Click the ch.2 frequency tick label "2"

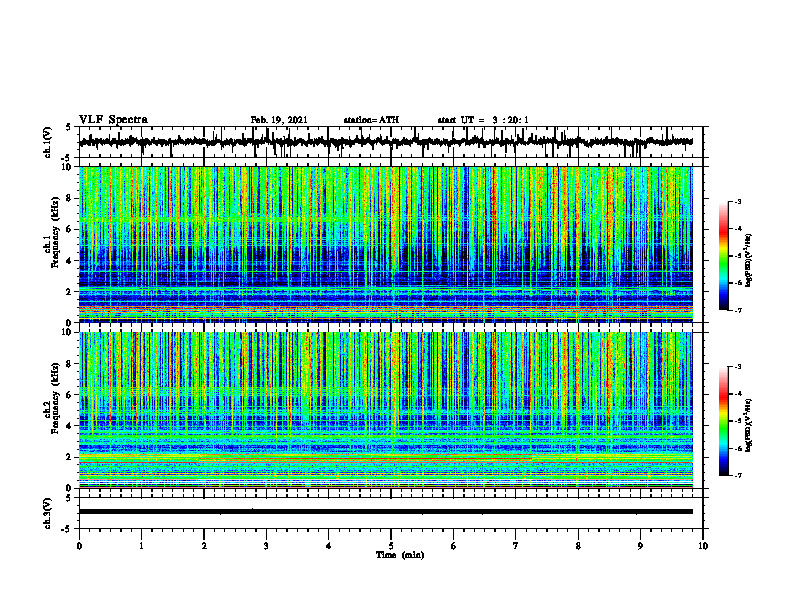[x=69, y=457]
